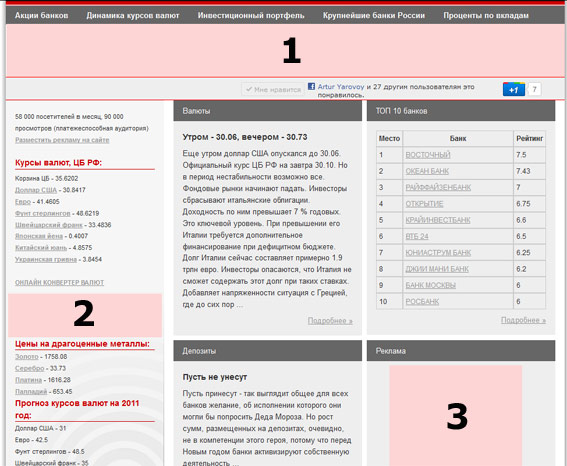Screen dimensions: 567x466
Task: Open the РАЙФФАЙЗЕНБАНК link
Action: [438, 187]
